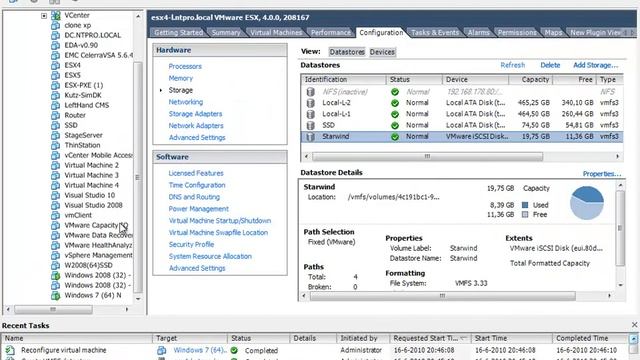Screen dimensions: 640x360
Task: Open Licensed Features page
Action: click(x=196, y=173)
